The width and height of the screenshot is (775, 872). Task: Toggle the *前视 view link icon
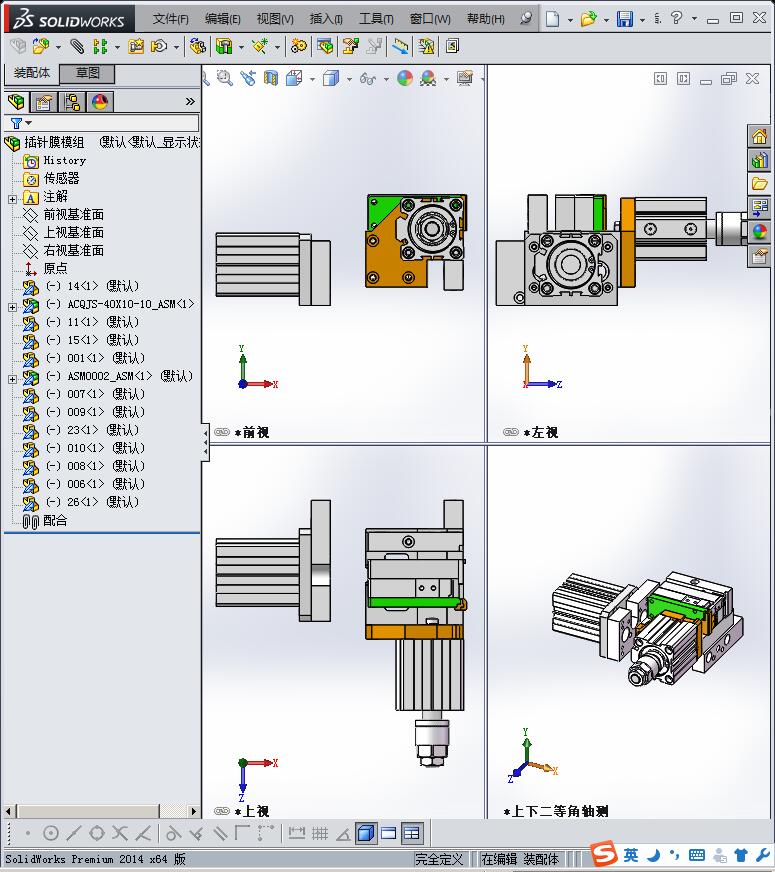222,432
